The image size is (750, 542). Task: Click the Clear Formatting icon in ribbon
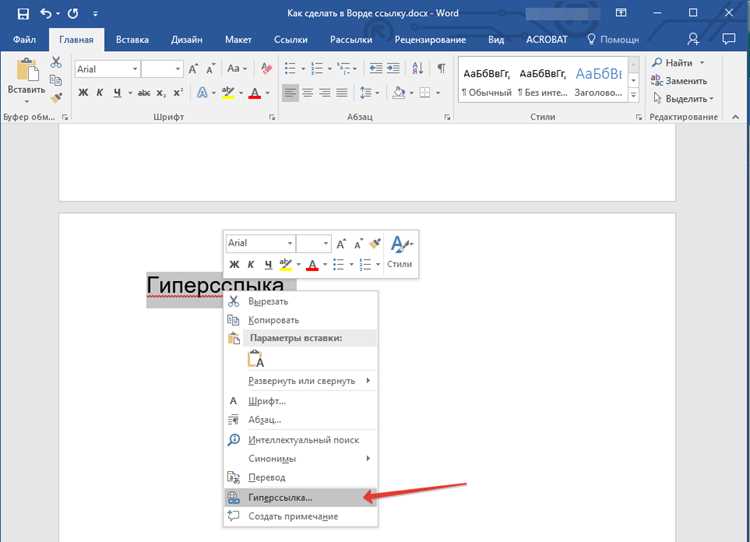(266, 69)
